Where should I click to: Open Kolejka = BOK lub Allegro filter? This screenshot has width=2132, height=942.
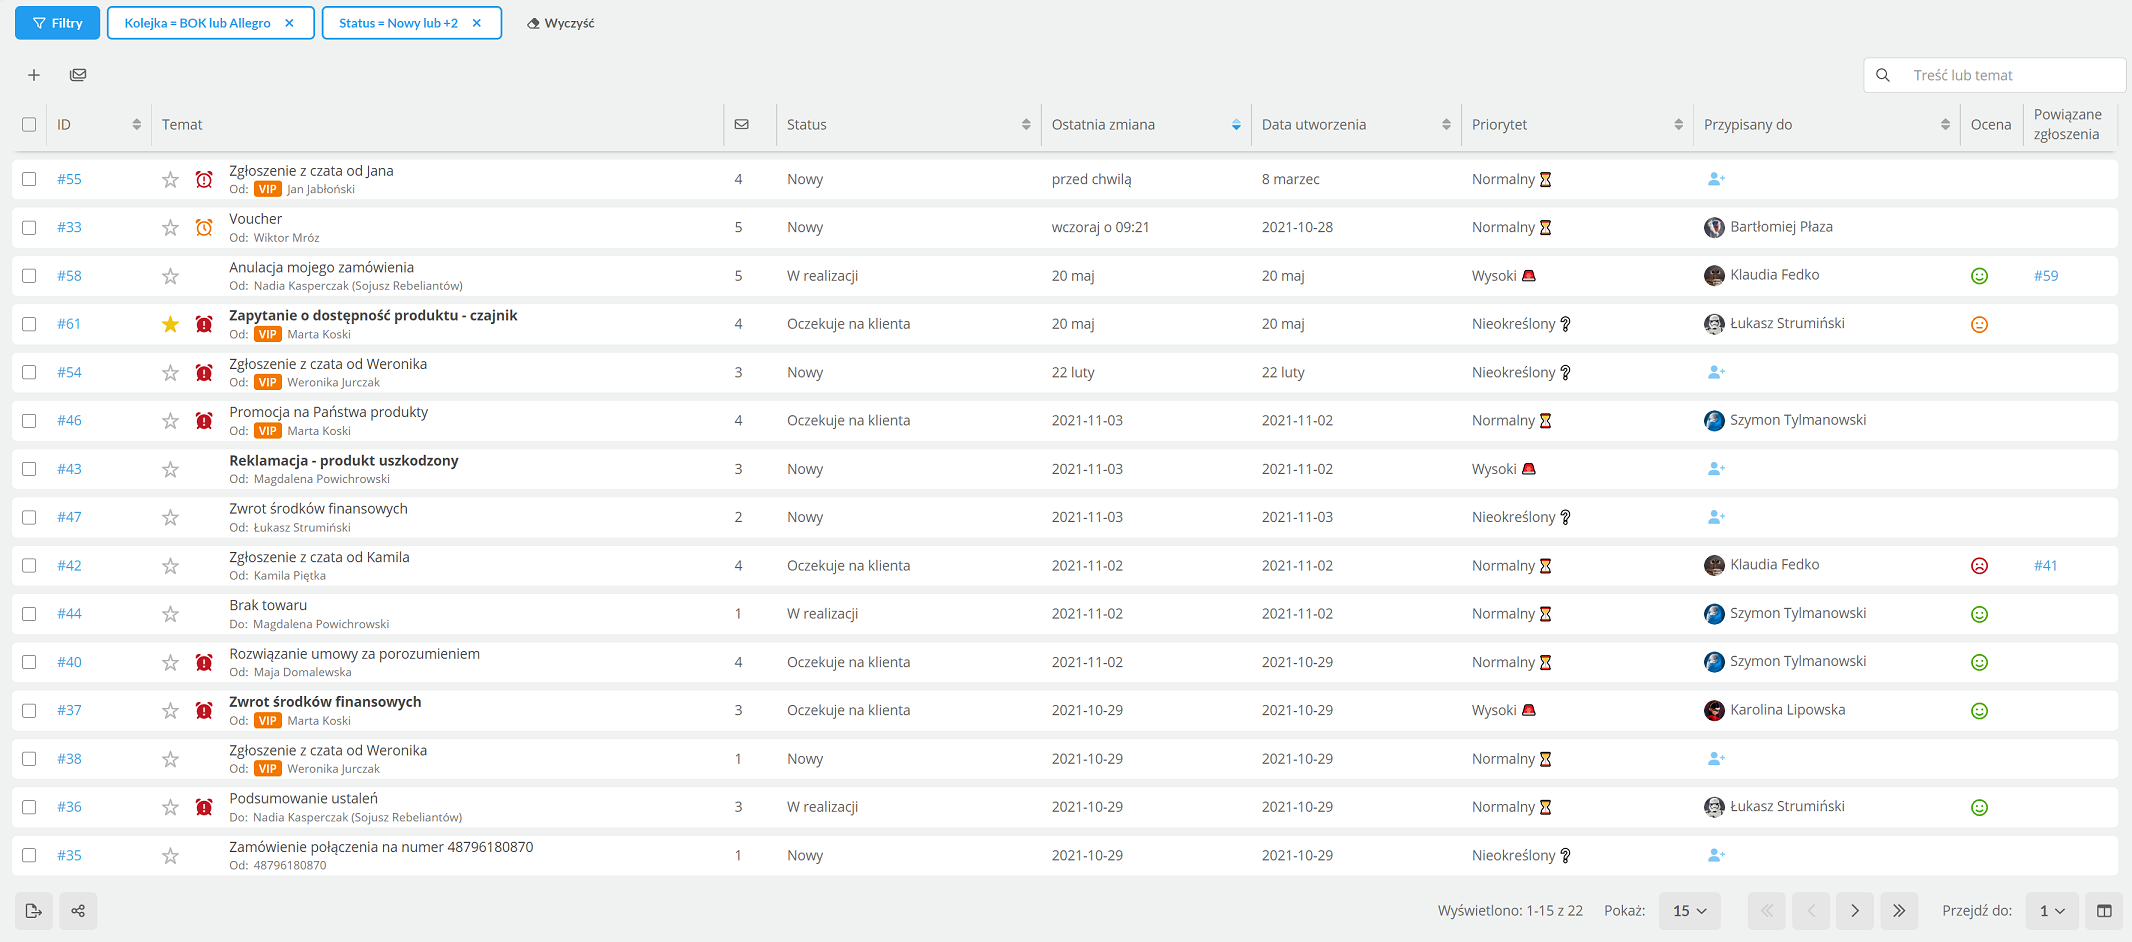tap(197, 23)
